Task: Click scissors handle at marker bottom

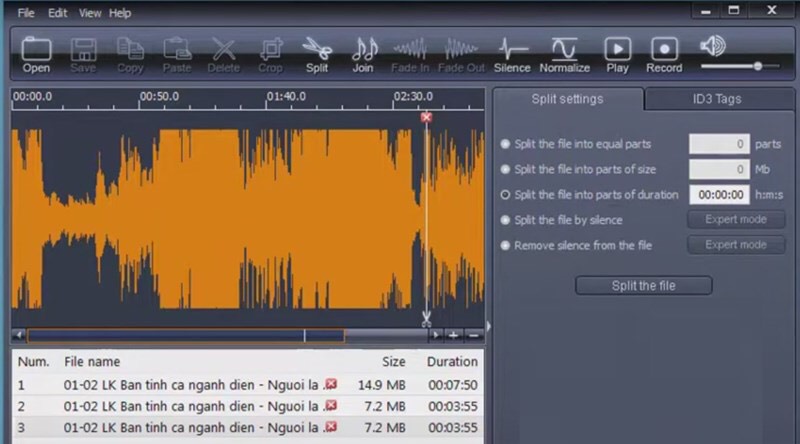Action: [427, 319]
